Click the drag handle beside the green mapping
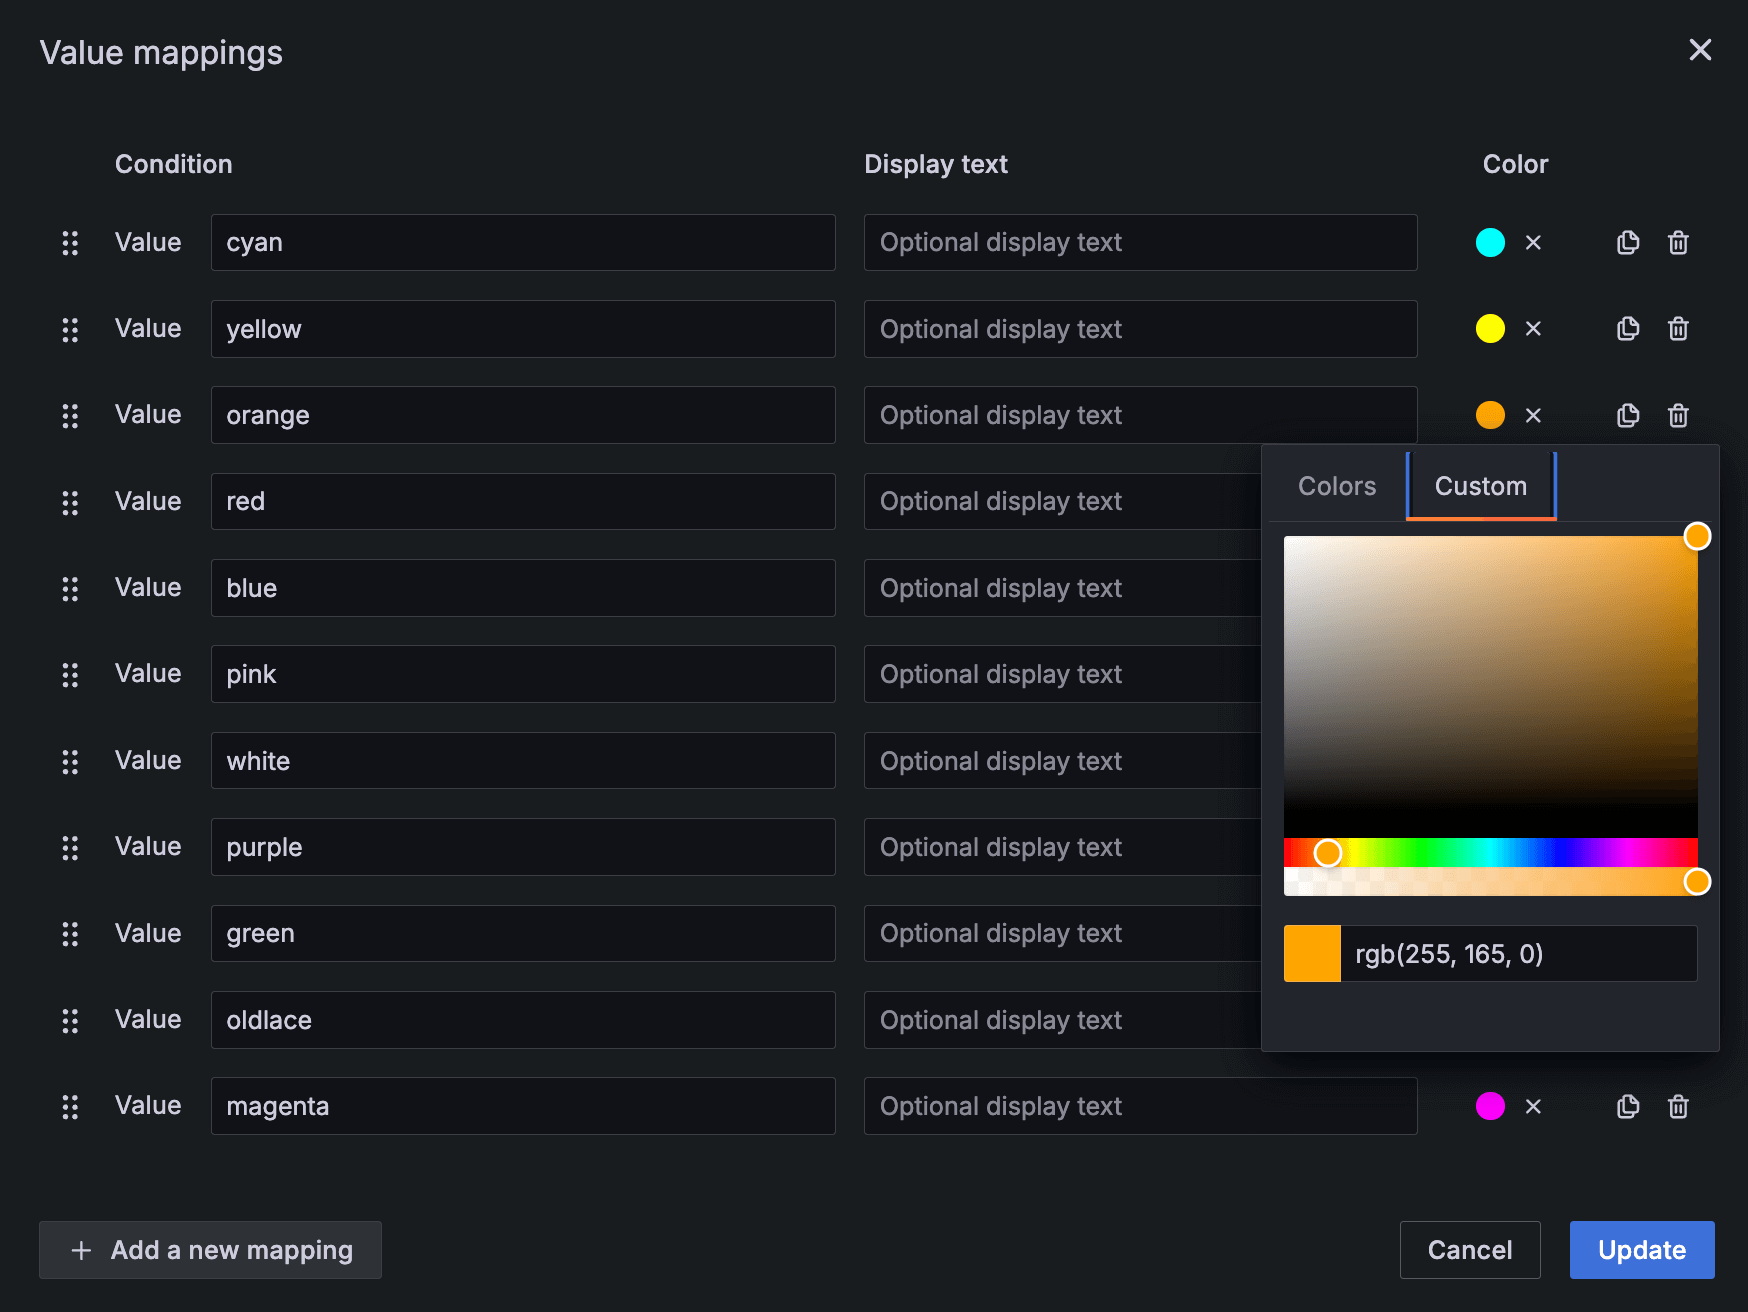This screenshot has width=1748, height=1312. [70, 934]
